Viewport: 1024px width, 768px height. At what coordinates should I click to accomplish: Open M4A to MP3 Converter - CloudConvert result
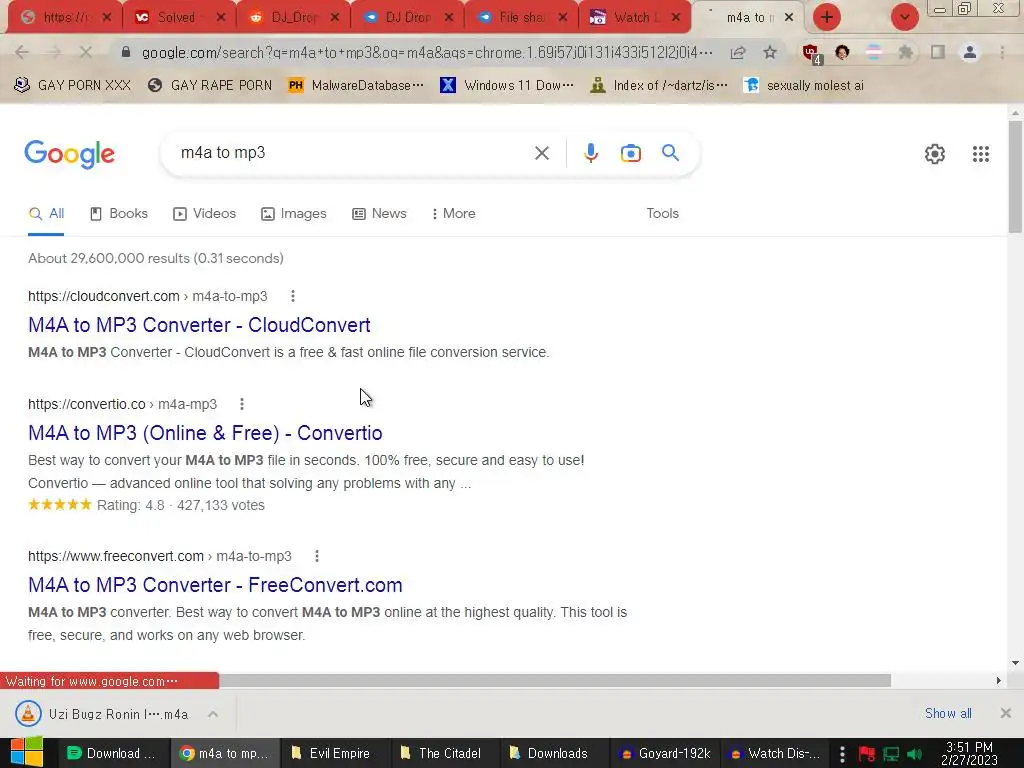click(199, 325)
